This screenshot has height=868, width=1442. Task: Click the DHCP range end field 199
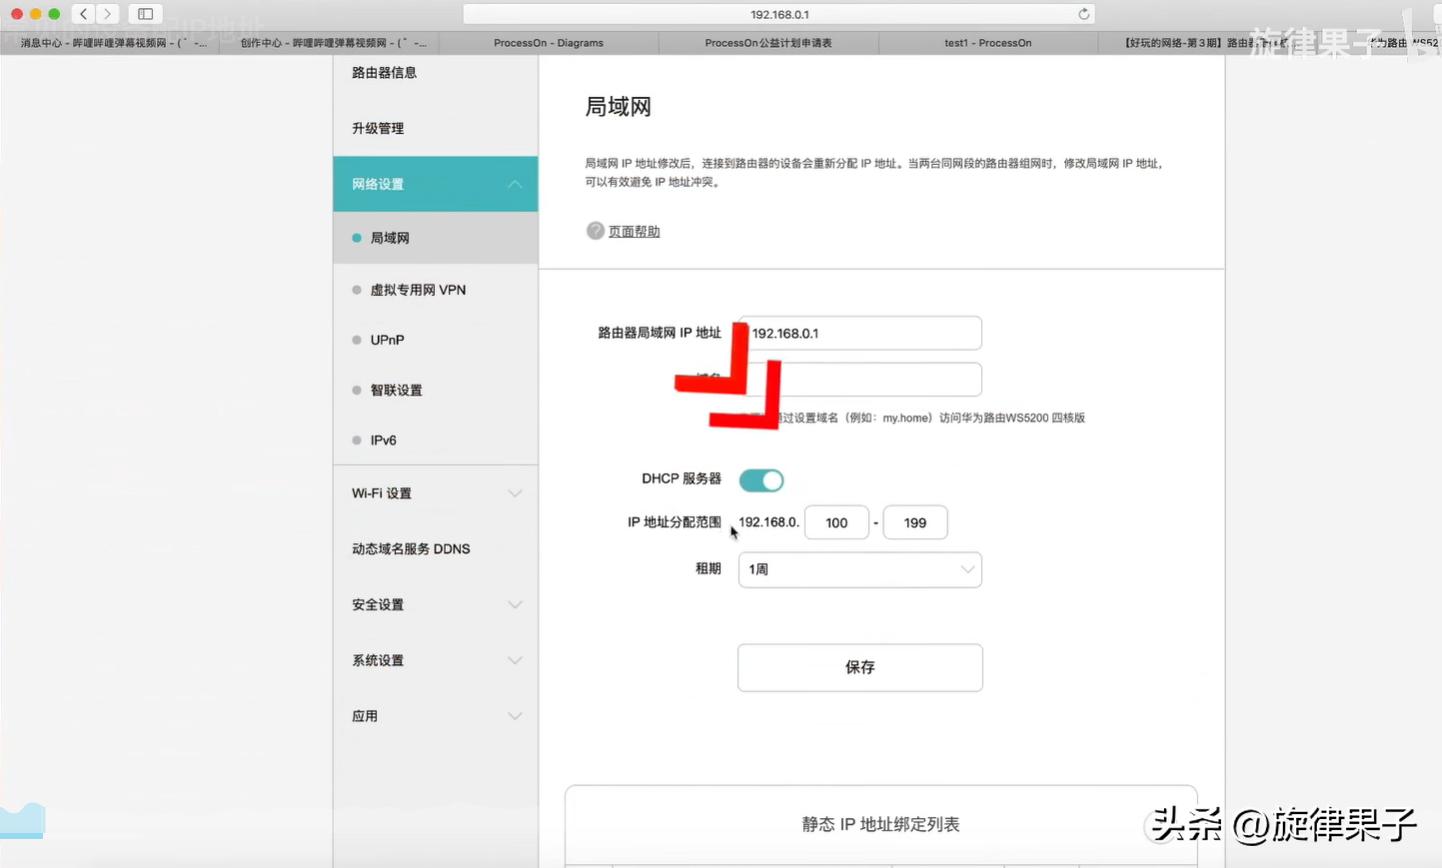coord(915,523)
